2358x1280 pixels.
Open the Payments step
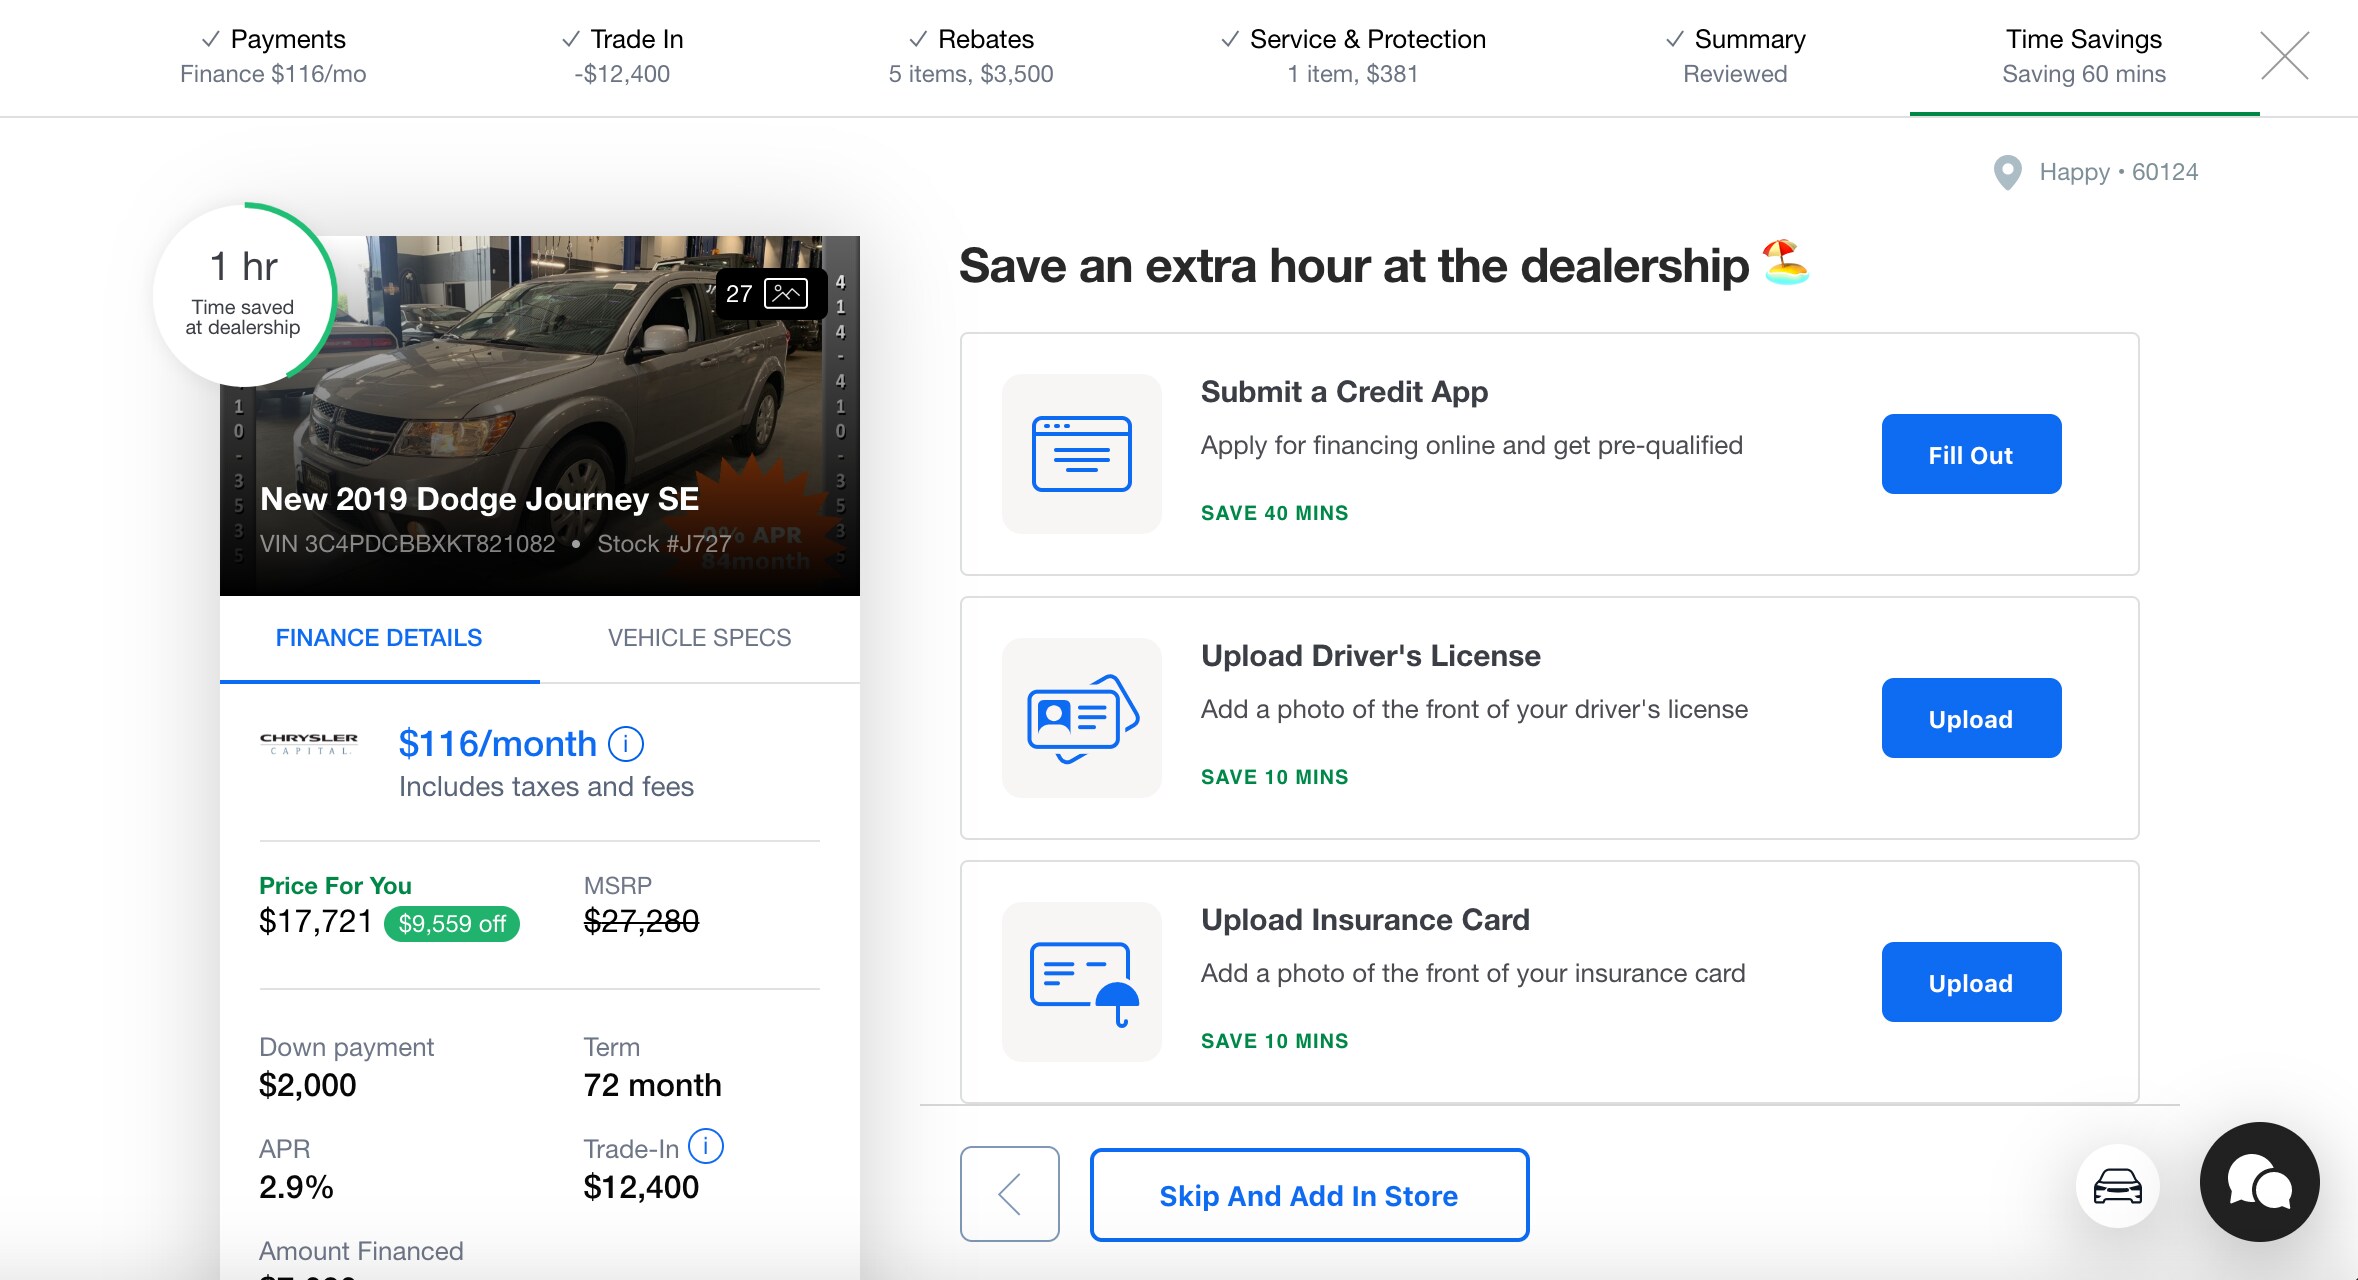click(x=273, y=56)
